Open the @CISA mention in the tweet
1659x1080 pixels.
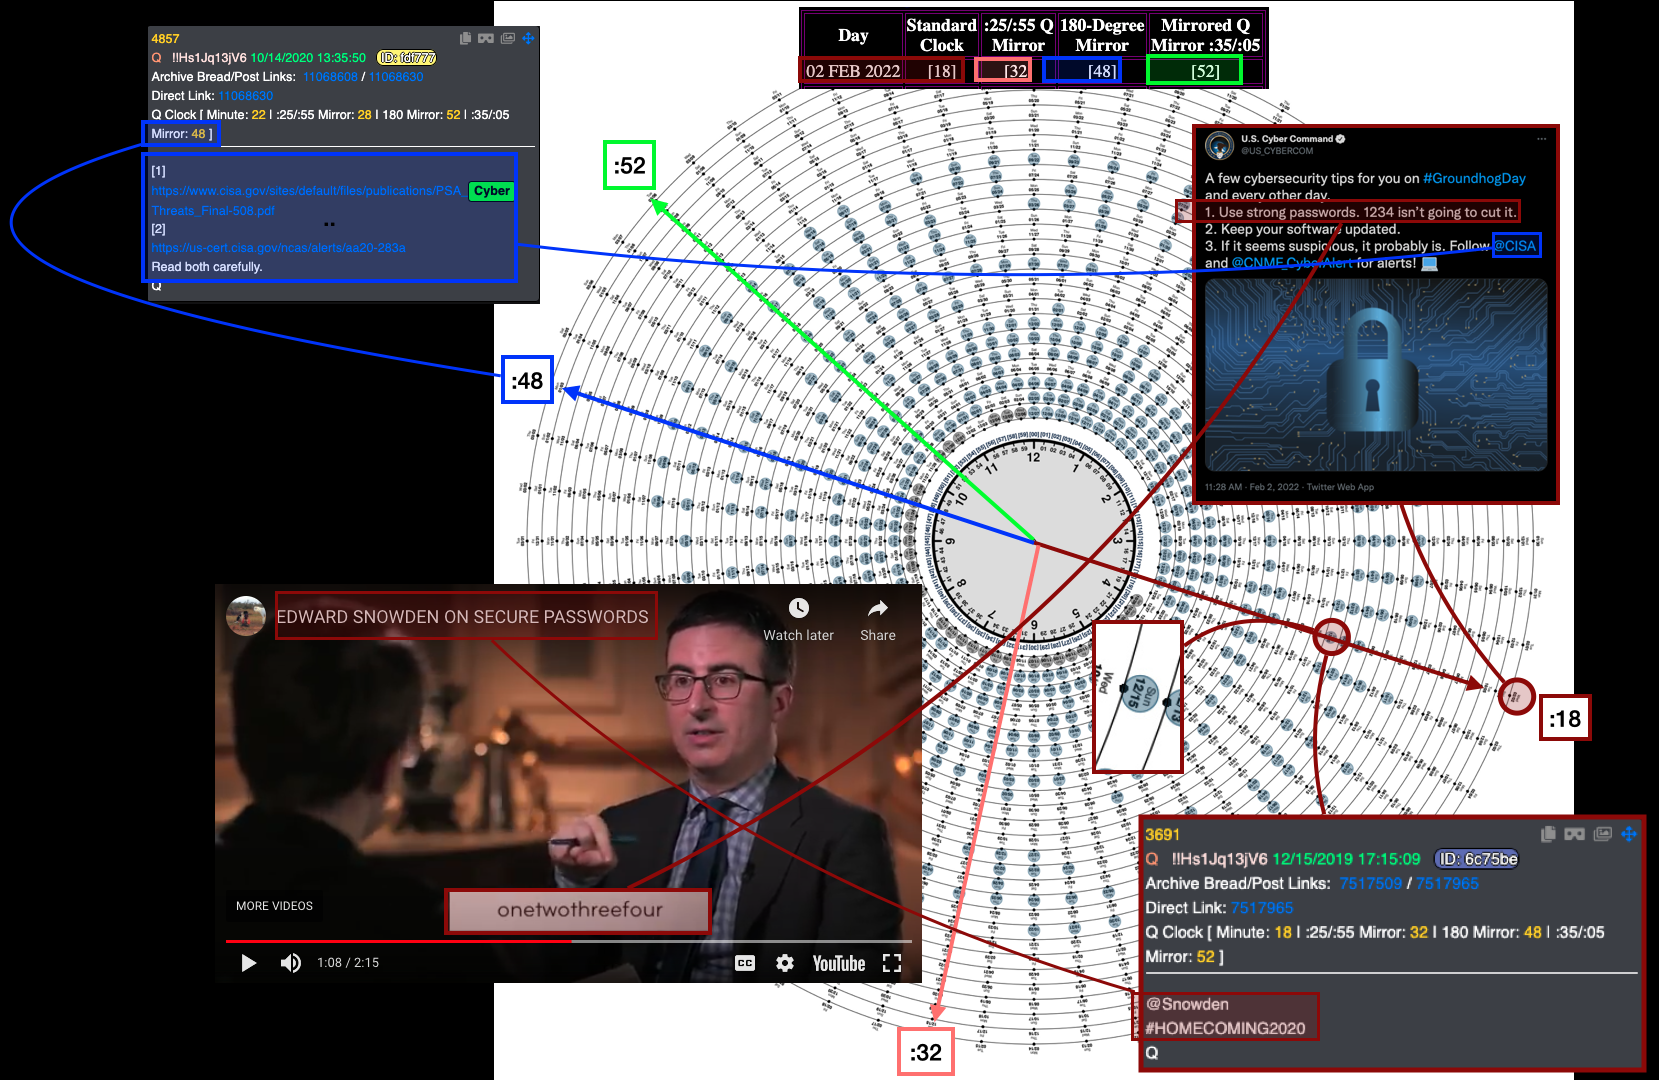coord(1515,246)
